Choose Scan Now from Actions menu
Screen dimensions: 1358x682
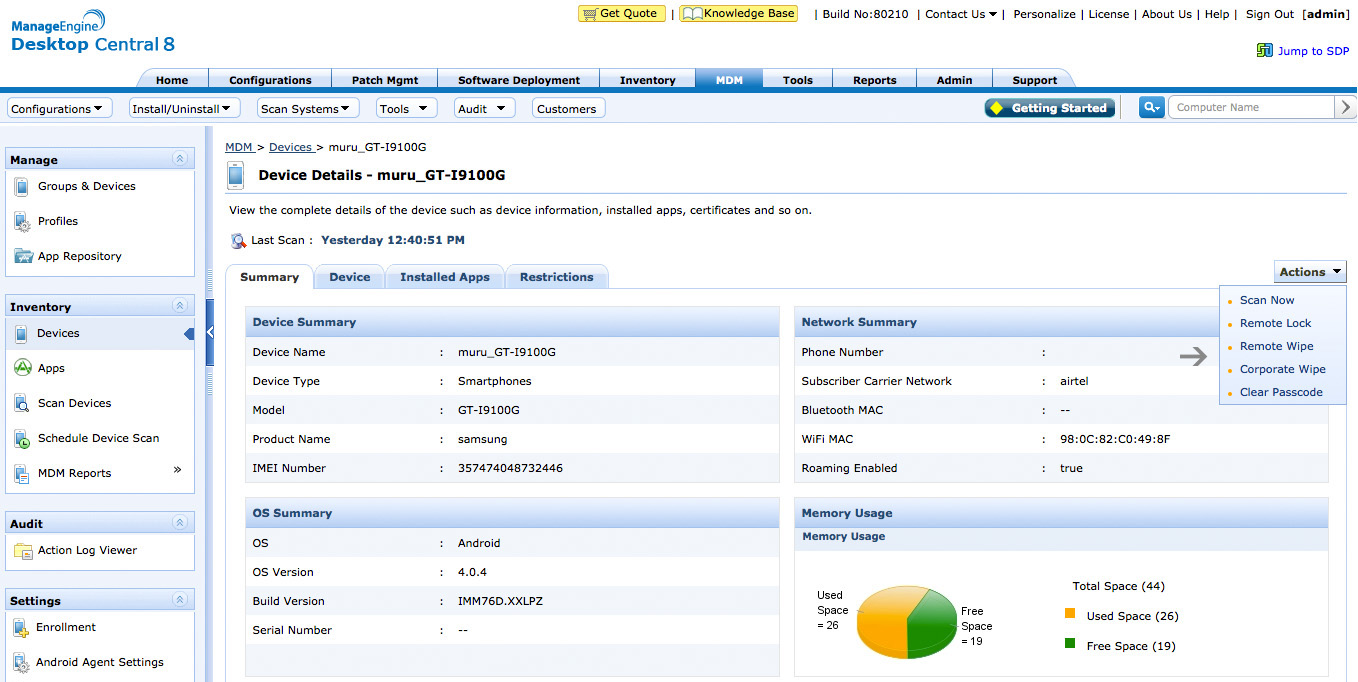tap(1267, 300)
